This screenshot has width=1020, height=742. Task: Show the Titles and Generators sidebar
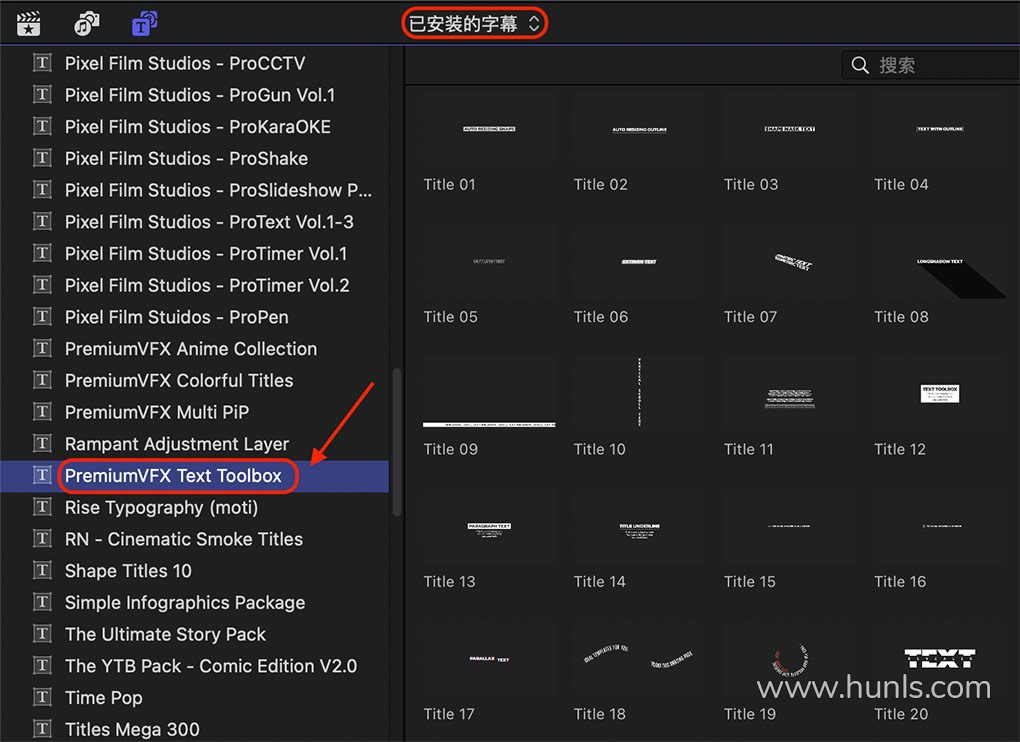coord(144,24)
